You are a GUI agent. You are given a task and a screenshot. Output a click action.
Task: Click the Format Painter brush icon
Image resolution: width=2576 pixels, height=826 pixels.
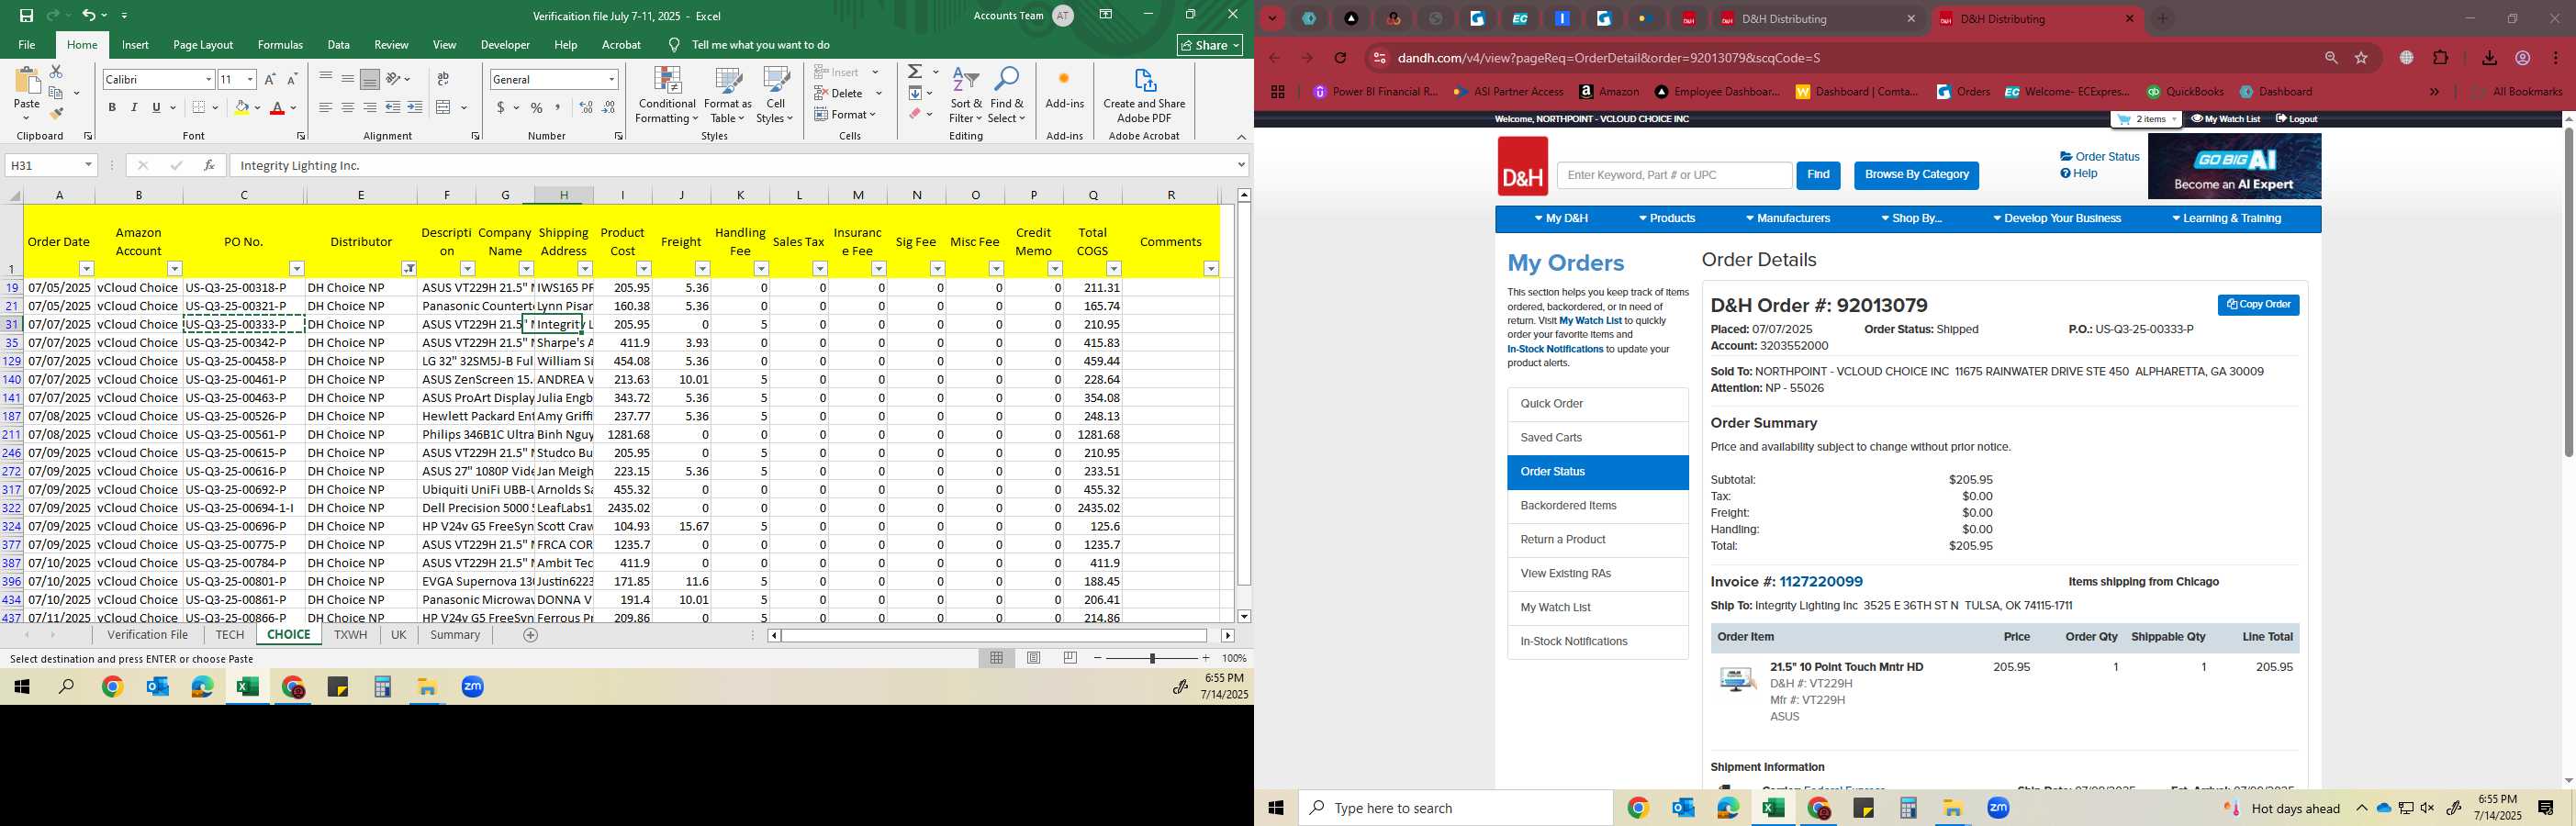click(x=56, y=114)
